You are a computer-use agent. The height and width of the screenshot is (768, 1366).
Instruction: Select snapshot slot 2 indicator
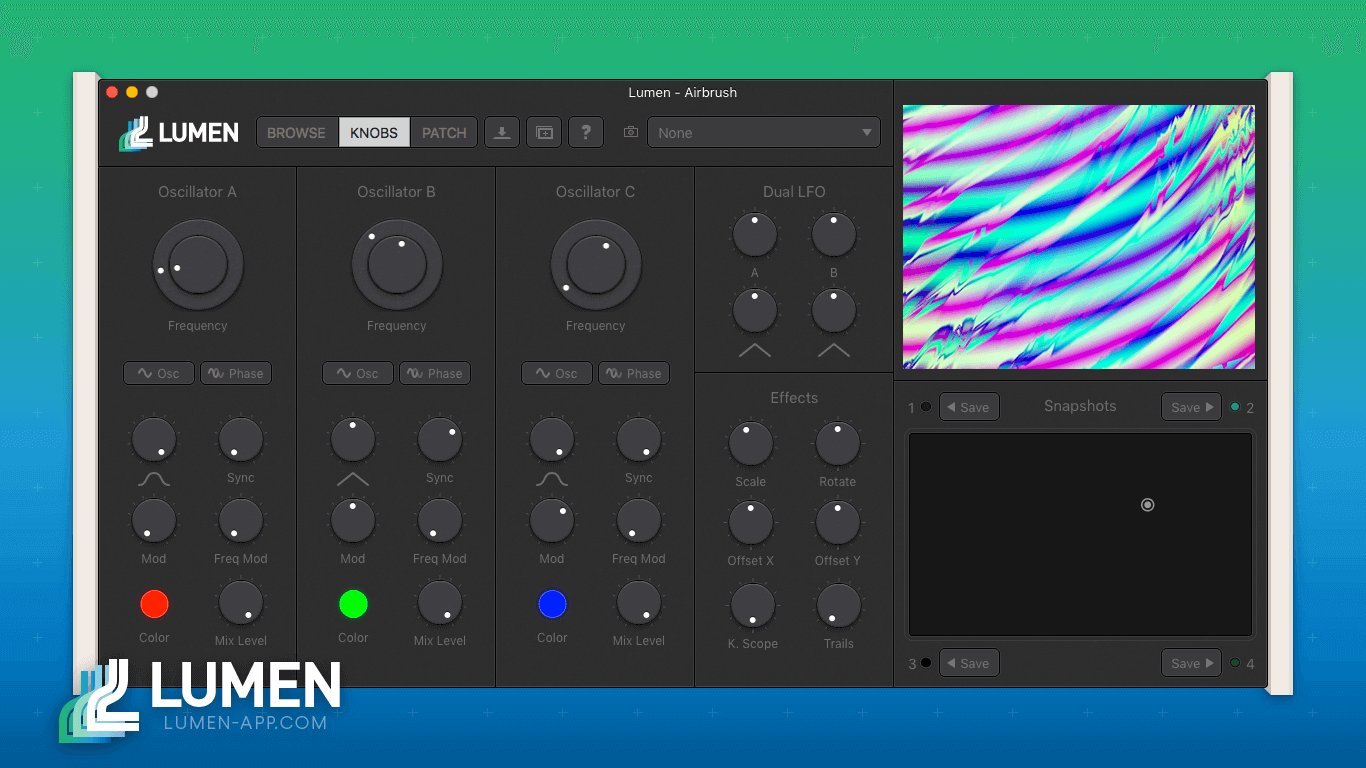(x=1235, y=407)
